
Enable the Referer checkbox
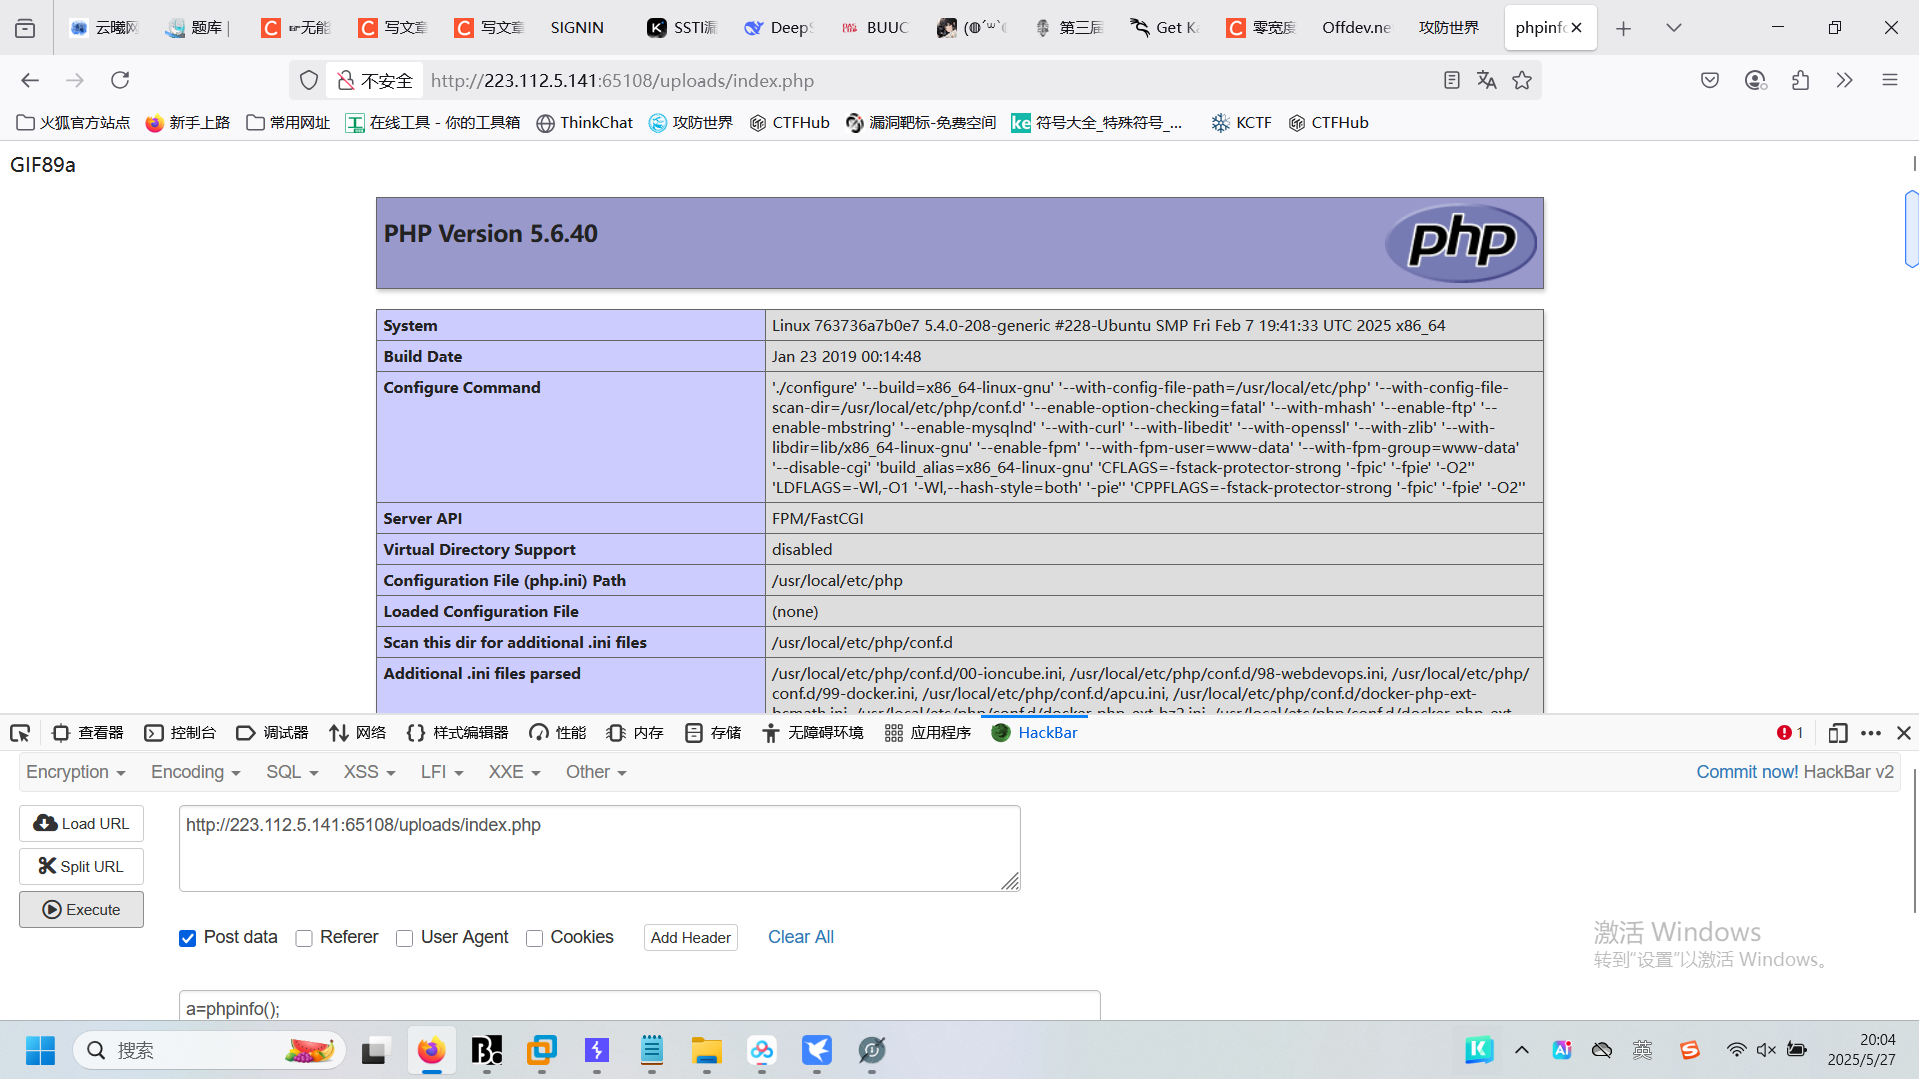coord(304,938)
